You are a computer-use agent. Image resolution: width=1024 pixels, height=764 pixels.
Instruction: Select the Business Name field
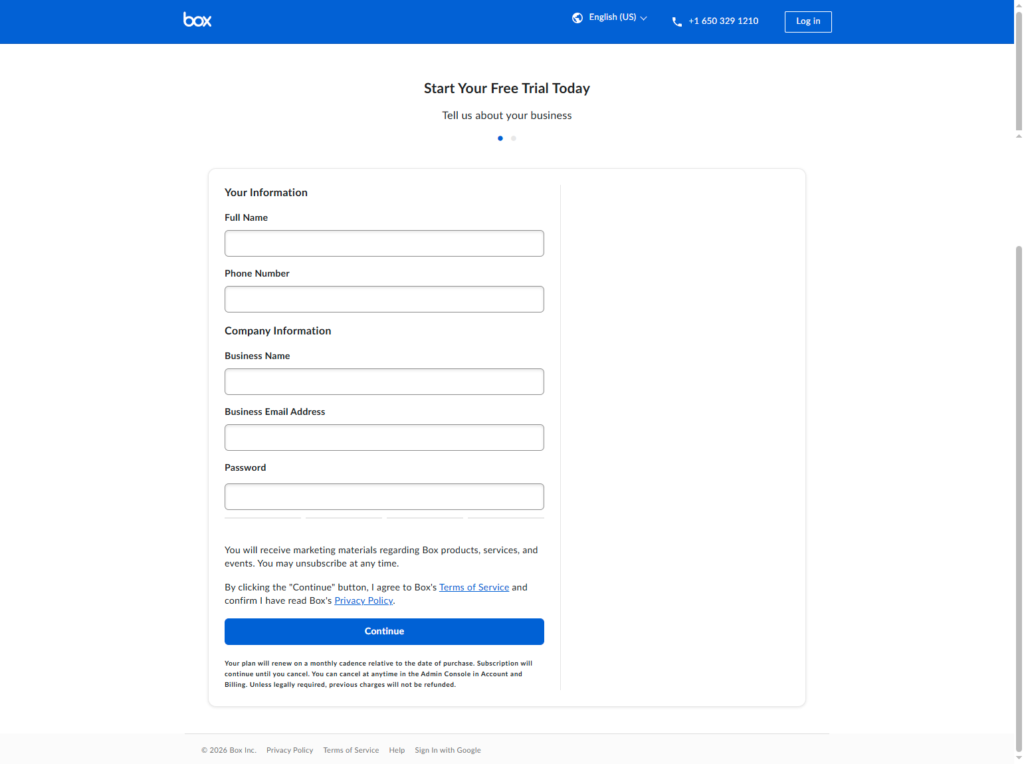pyautogui.click(x=384, y=381)
